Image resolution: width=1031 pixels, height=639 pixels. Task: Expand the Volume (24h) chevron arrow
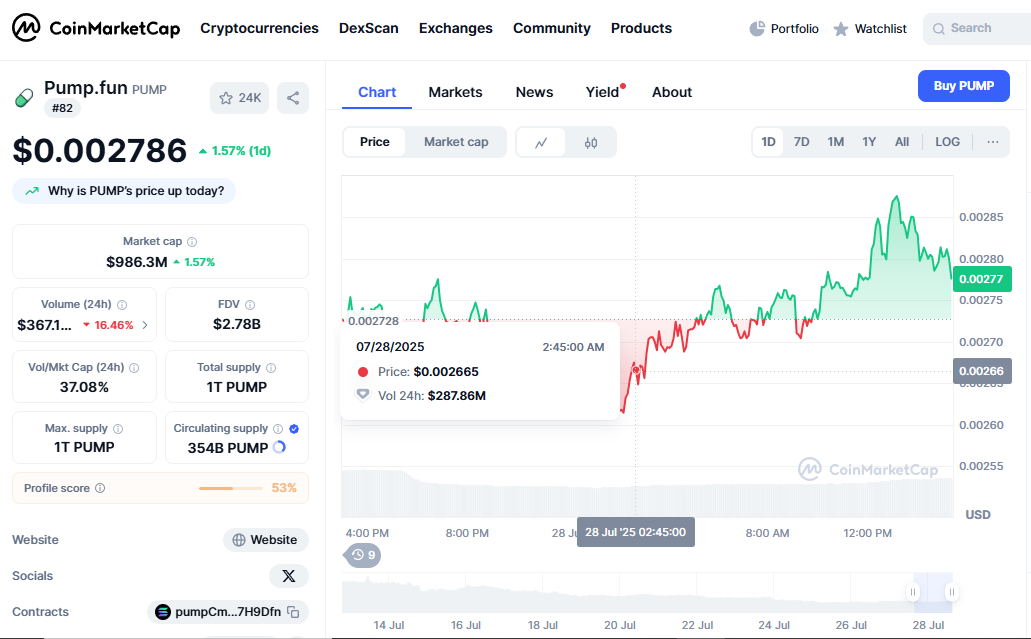(x=145, y=325)
